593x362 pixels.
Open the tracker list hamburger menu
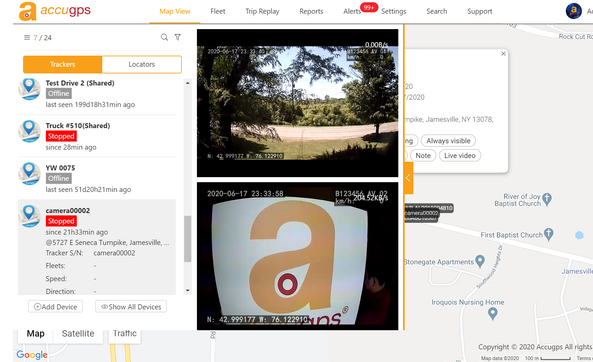tap(27, 37)
